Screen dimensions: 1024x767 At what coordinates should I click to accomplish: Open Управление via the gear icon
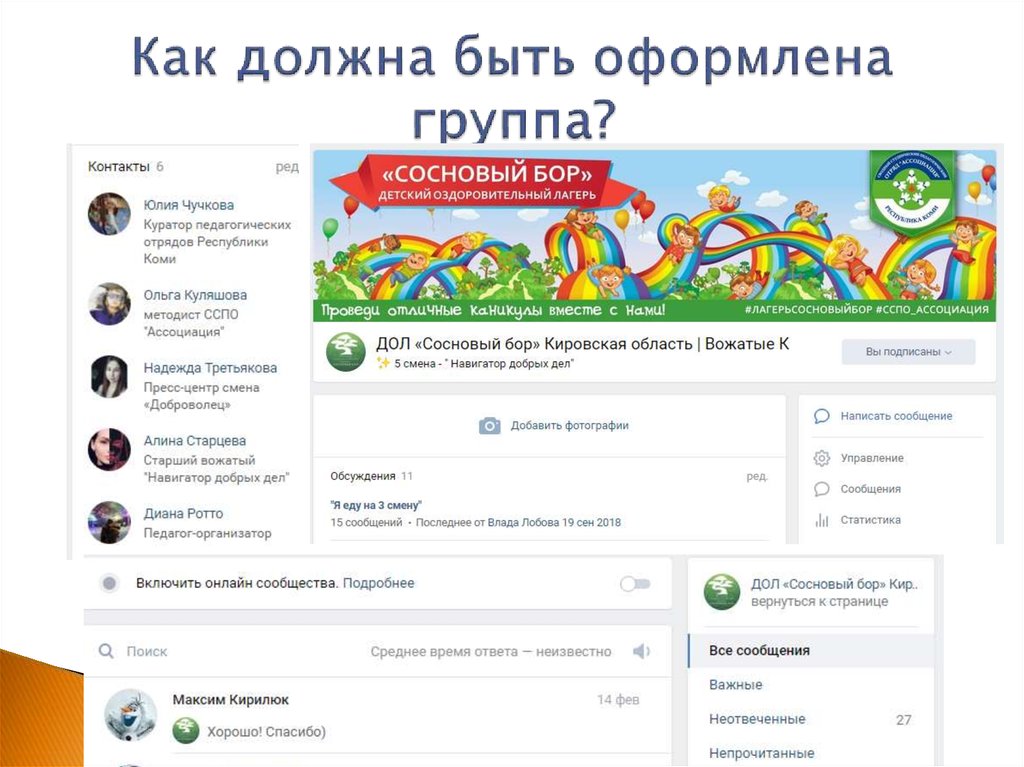[820, 458]
